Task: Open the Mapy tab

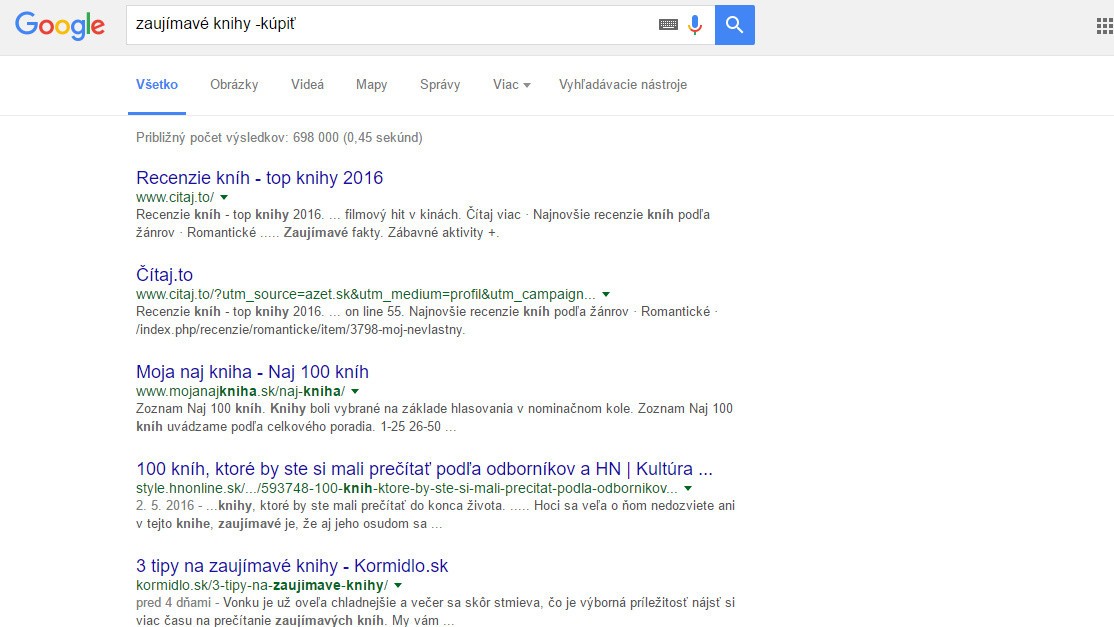Action: [x=371, y=85]
